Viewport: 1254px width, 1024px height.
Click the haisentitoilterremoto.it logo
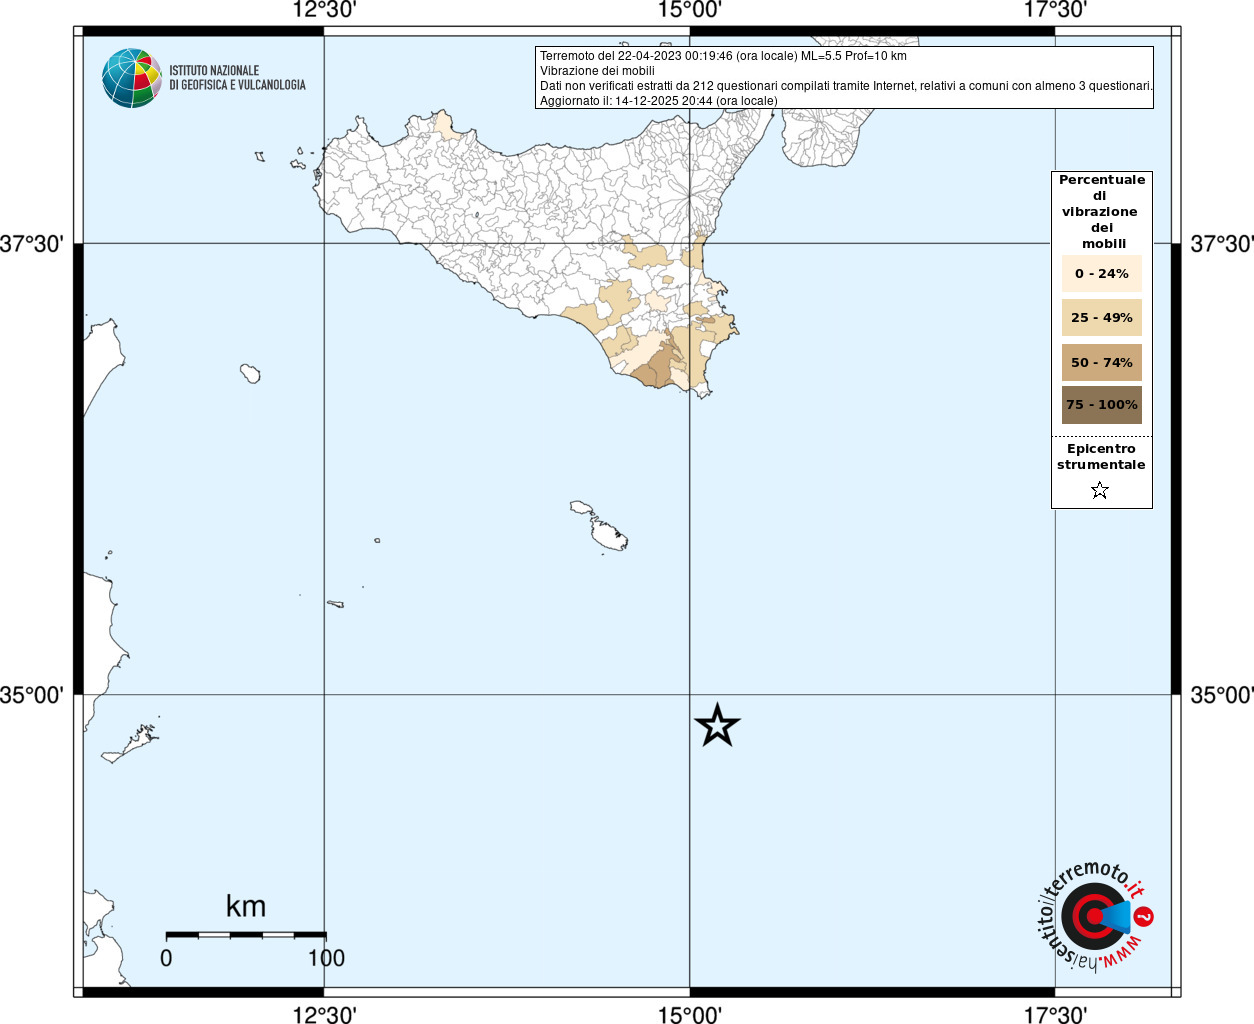click(x=1095, y=915)
